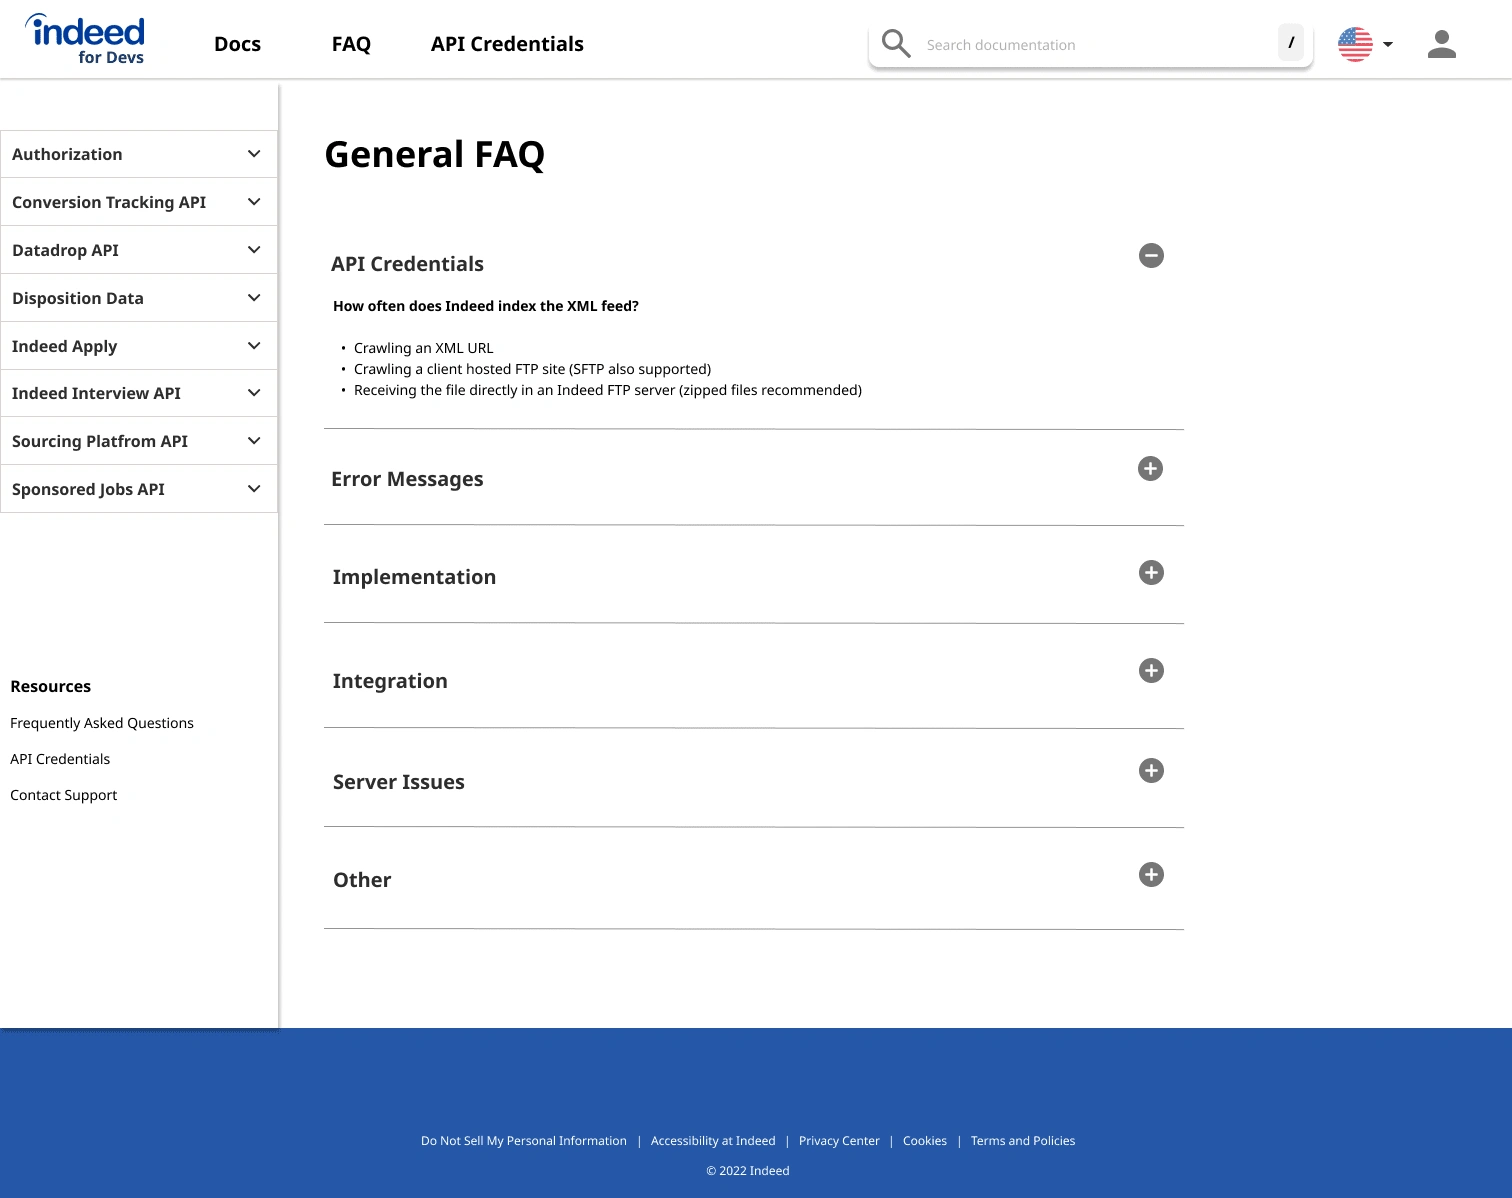
Task: Click the Integration accordion heading
Action: pos(390,681)
